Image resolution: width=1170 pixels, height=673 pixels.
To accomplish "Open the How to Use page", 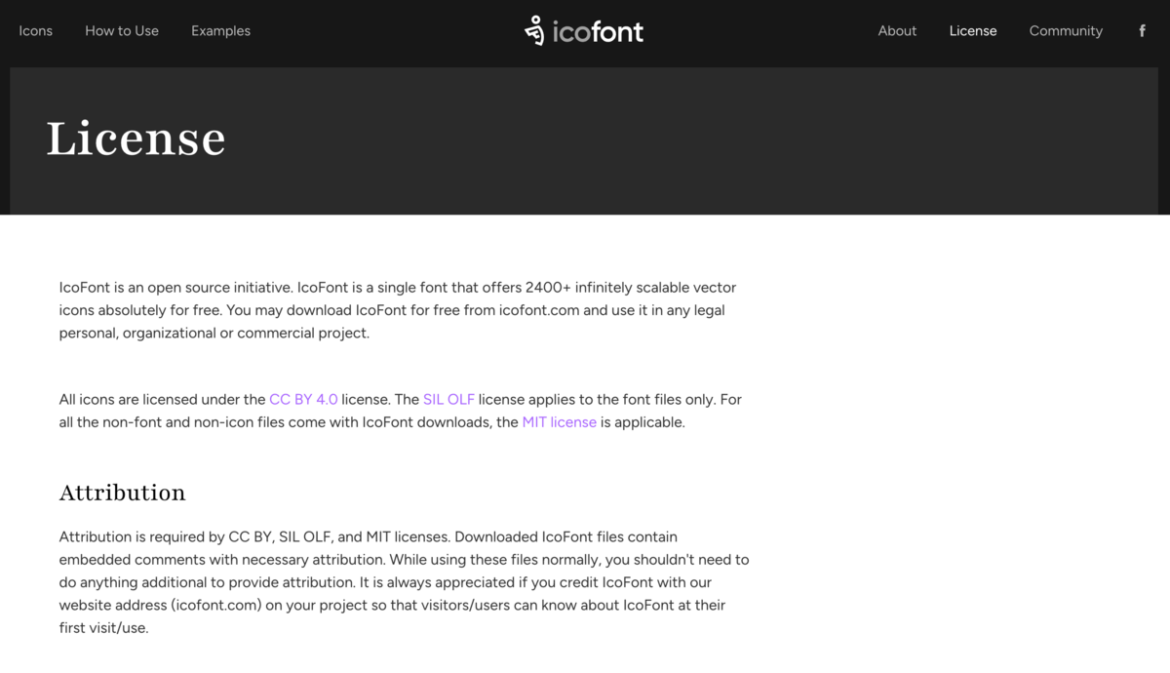I will tap(121, 31).
